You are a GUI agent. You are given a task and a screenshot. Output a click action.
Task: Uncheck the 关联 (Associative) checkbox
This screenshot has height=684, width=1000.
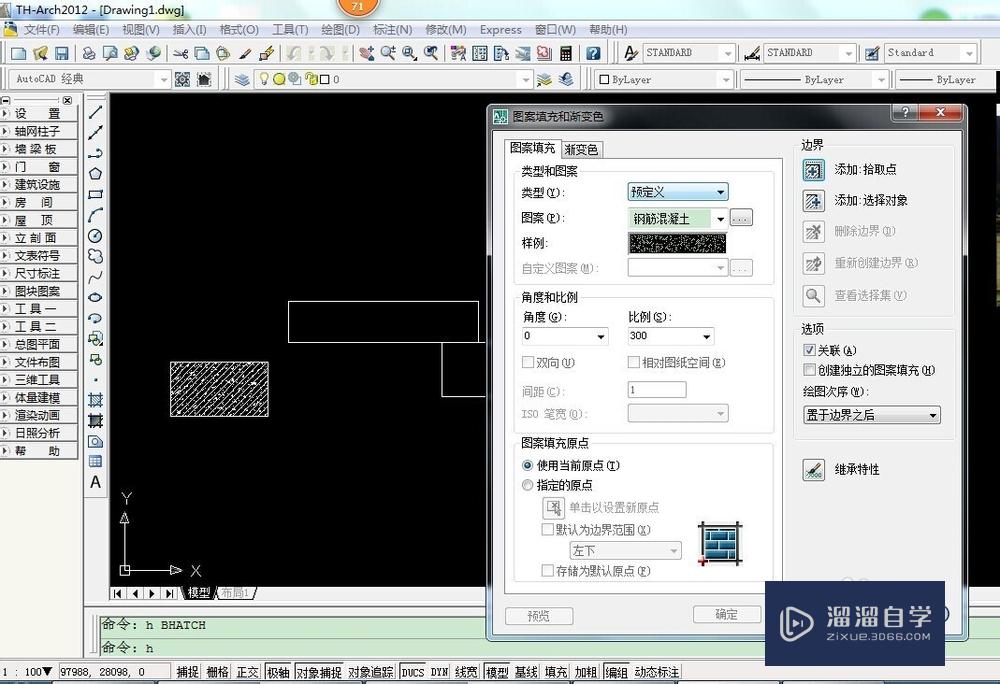[810, 350]
